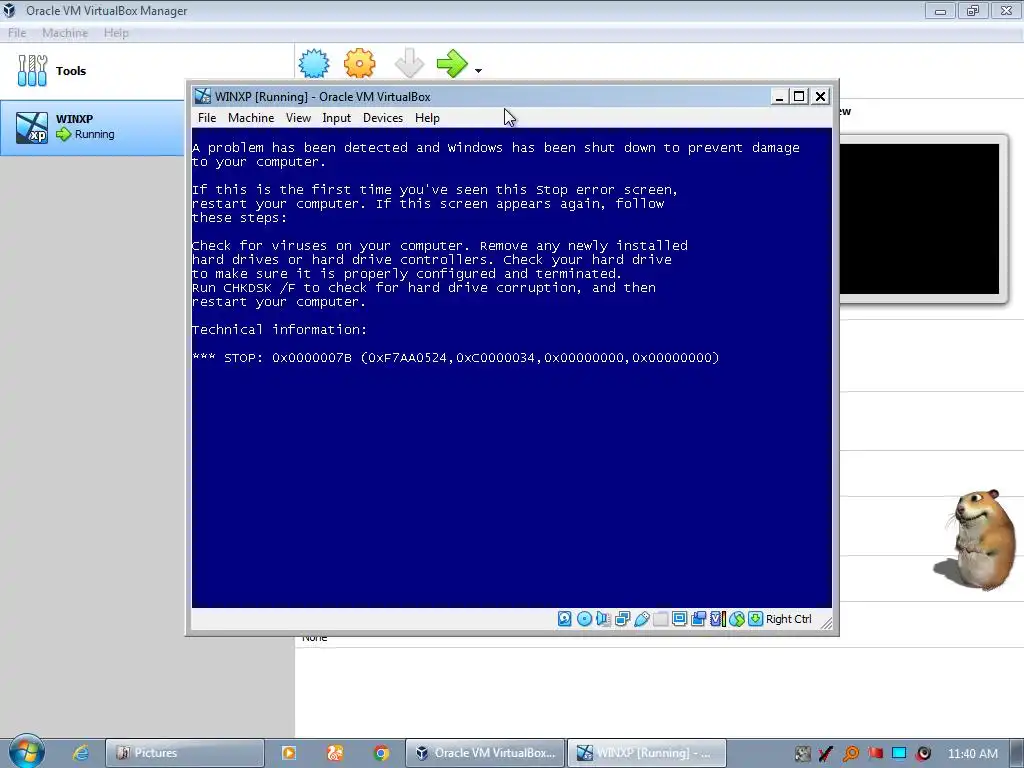Click the orange magnifier tray icon

850,754
